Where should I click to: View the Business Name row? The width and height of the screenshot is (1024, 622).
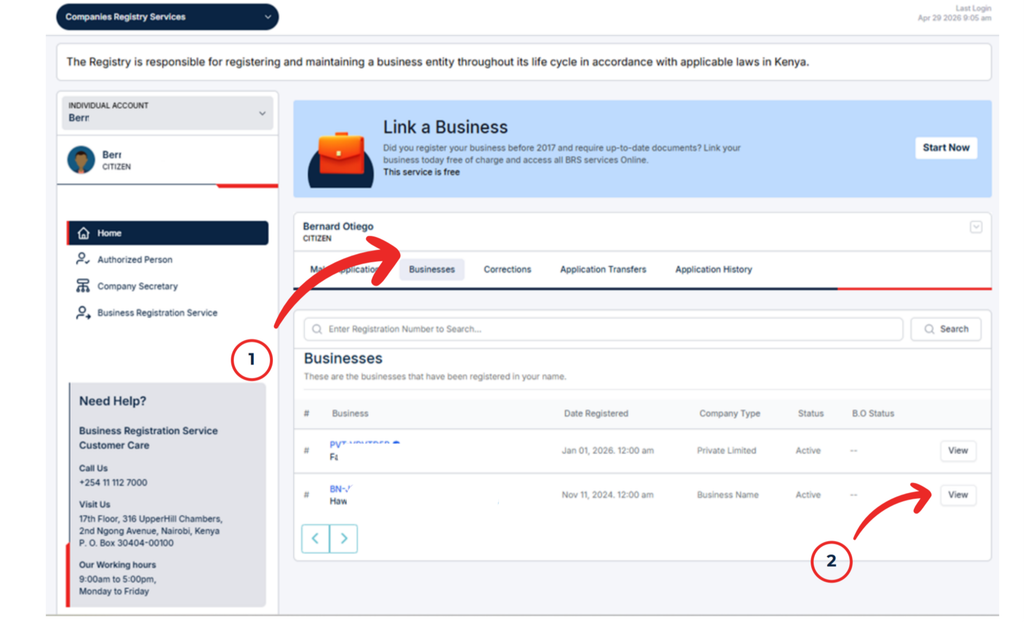click(957, 495)
